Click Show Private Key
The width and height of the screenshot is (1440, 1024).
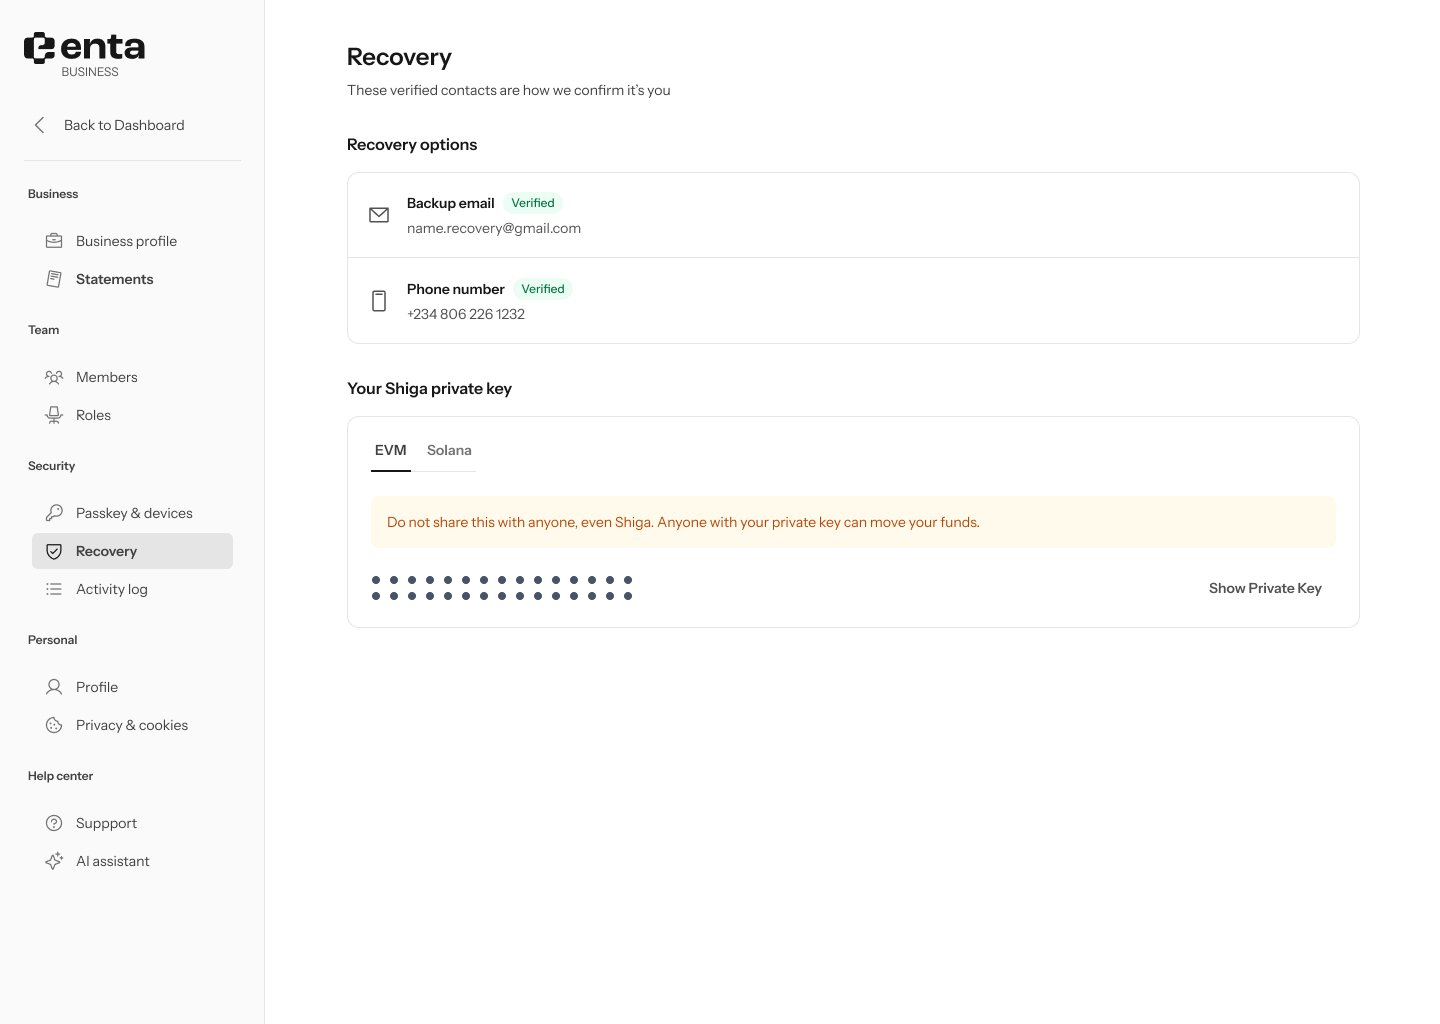click(x=1265, y=588)
